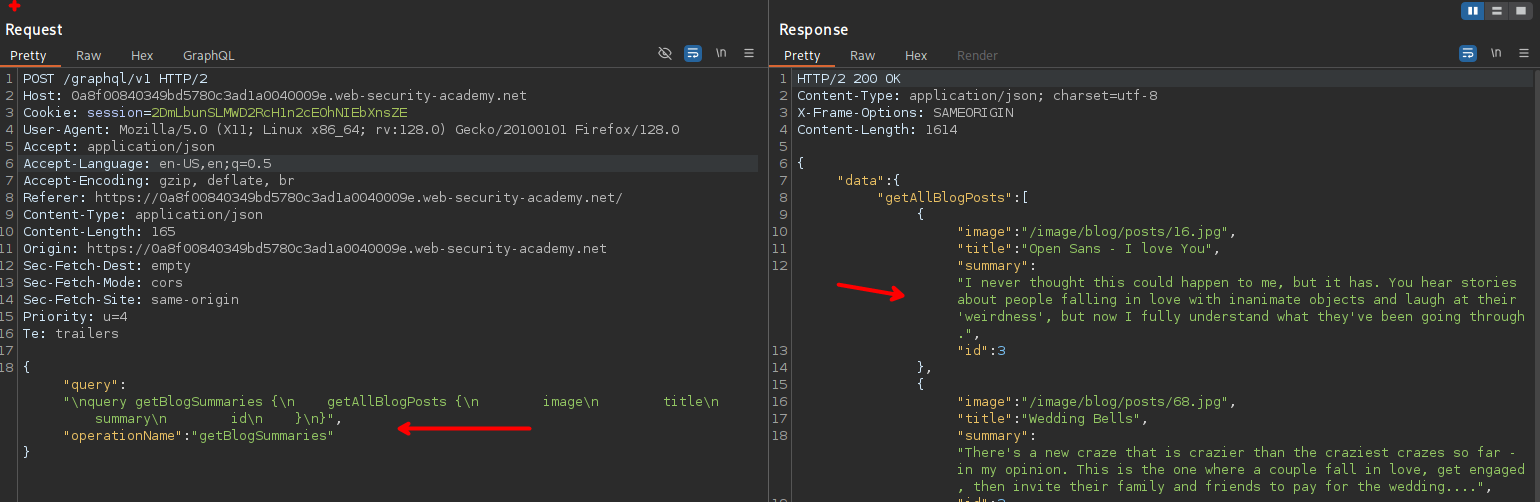1540x502 pixels.
Task: Click the operationName line in request body
Action: 197,436
